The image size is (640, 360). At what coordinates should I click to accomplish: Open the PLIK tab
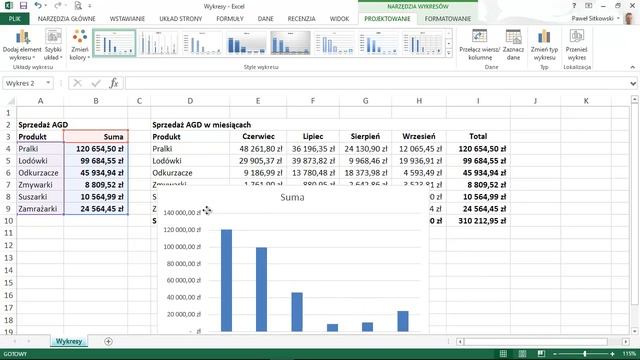point(15,19)
